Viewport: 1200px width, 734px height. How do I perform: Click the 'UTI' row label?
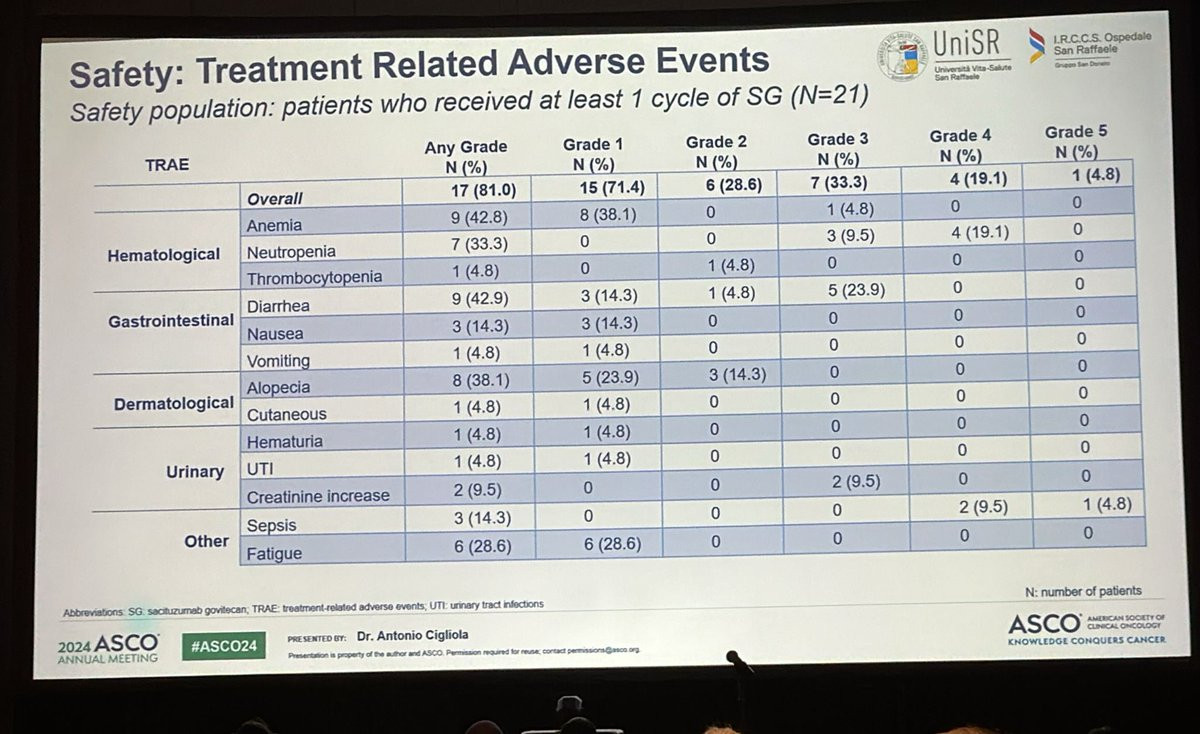click(x=258, y=469)
